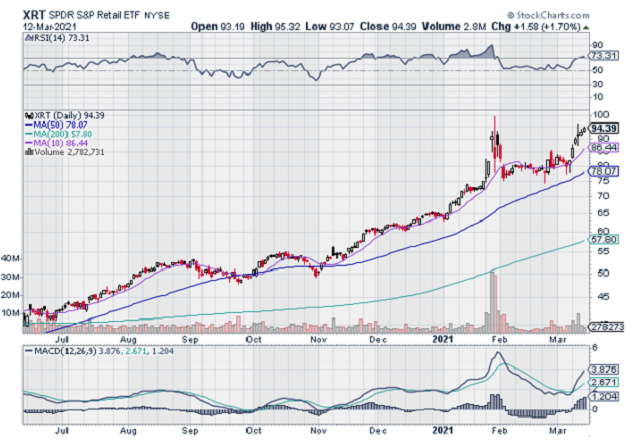Click the candlestick icon beside XRT (Daily)
The image size is (630, 442).
[29, 116]
